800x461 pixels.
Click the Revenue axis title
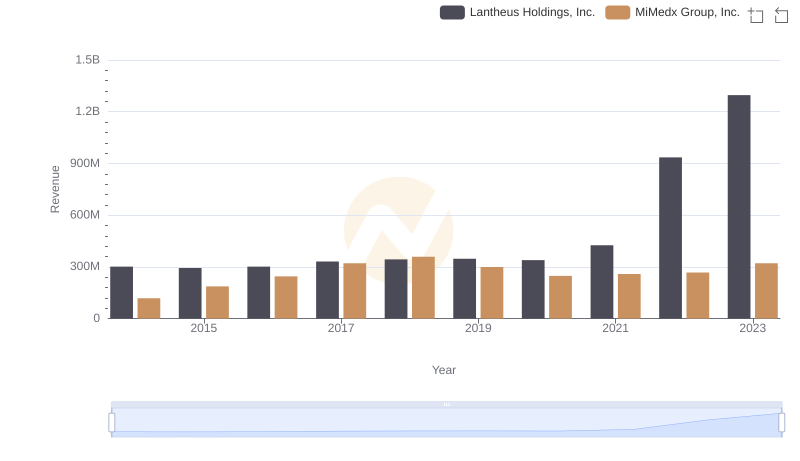click(x=55, y=189)
